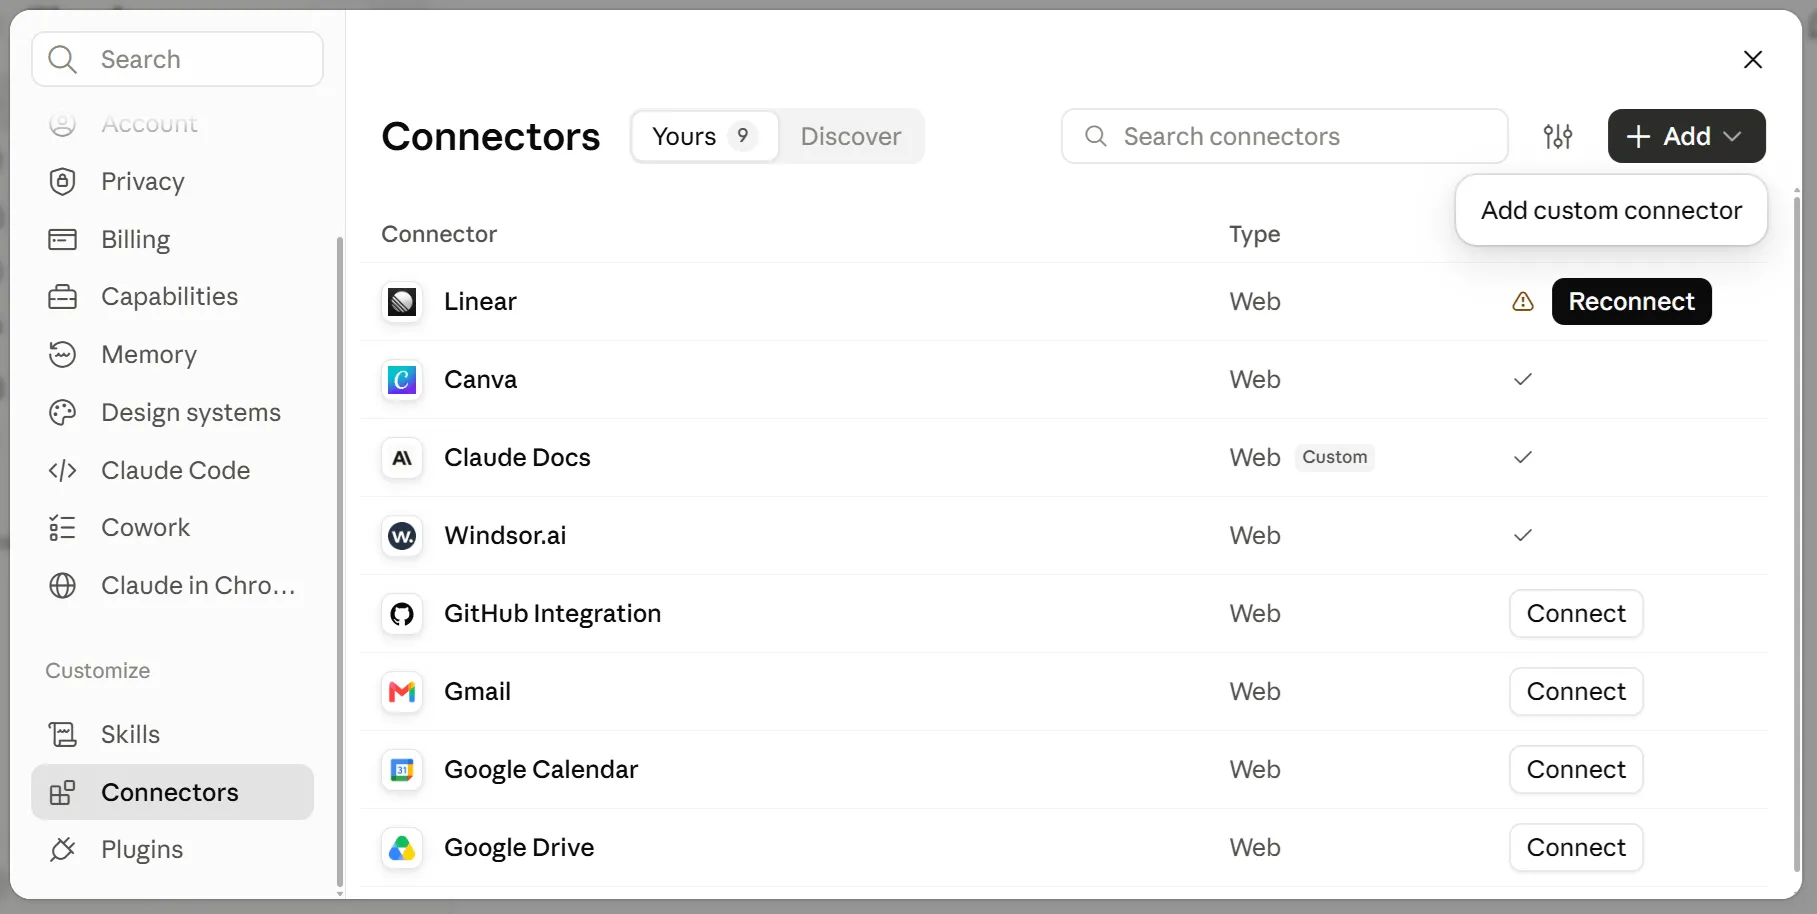This screenshot has height=914, width=1817.
Task: Close the settings dialog
Action: point(1753,60)
